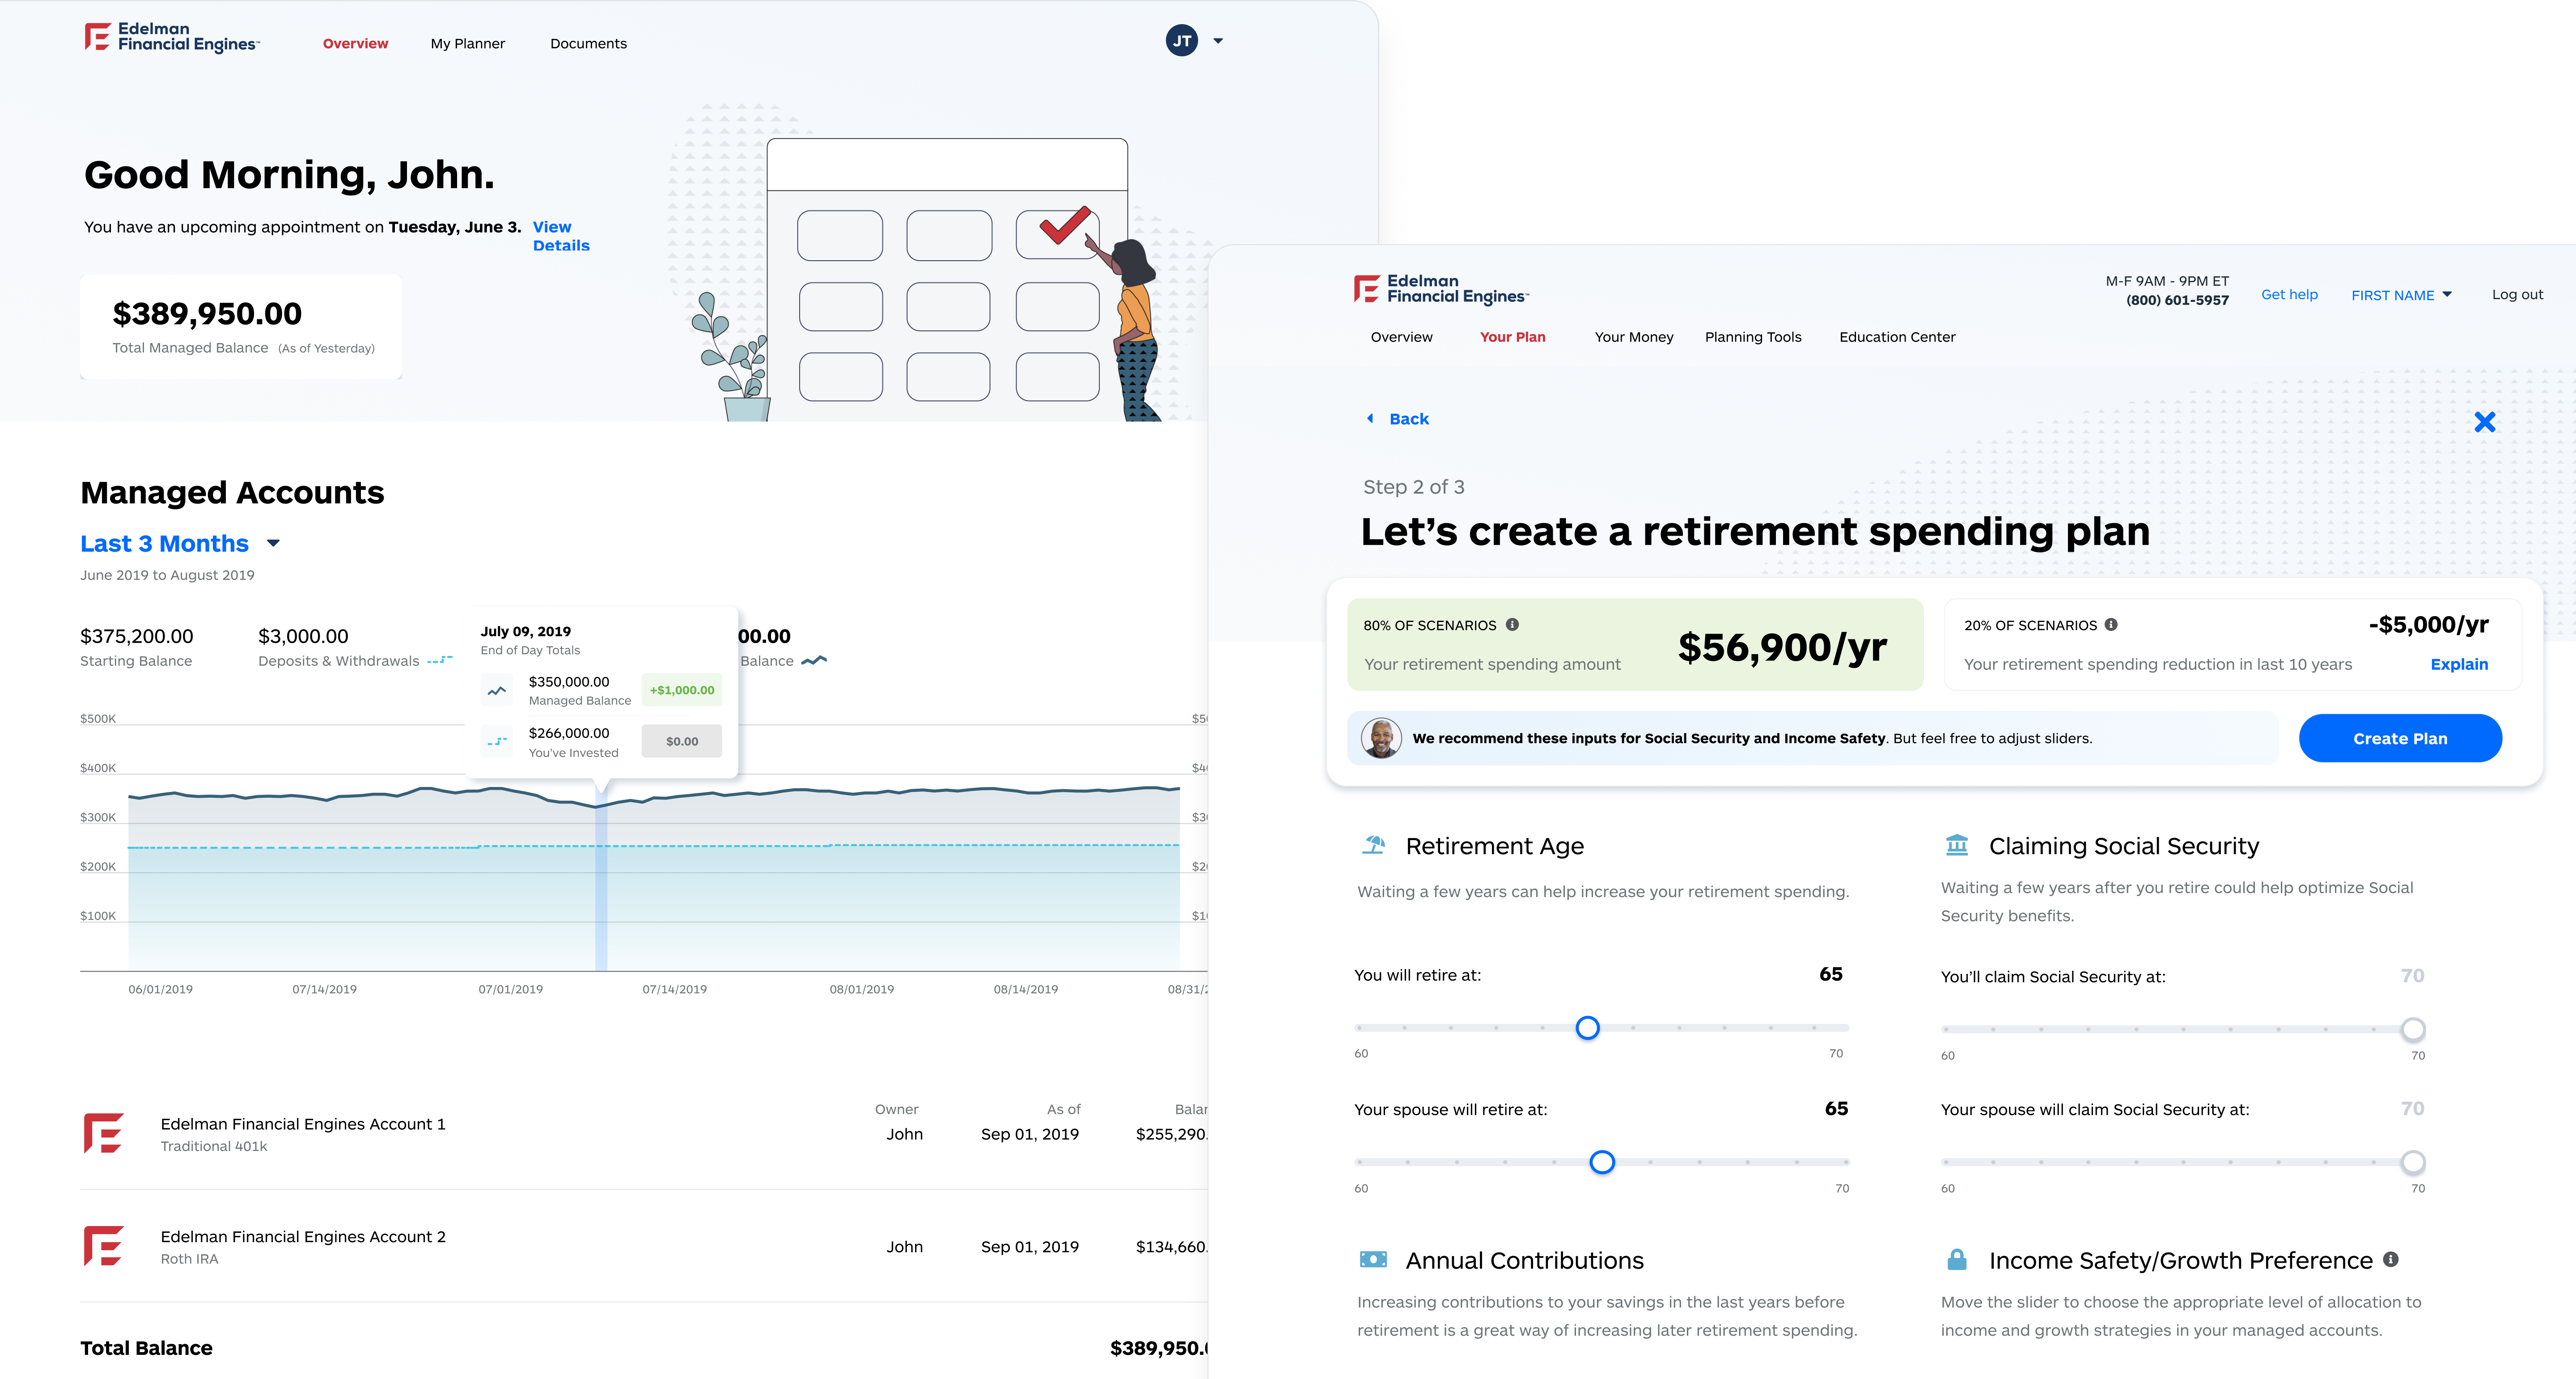
Task: Select the Overview tab in the first window
Action: pos(355,43)
